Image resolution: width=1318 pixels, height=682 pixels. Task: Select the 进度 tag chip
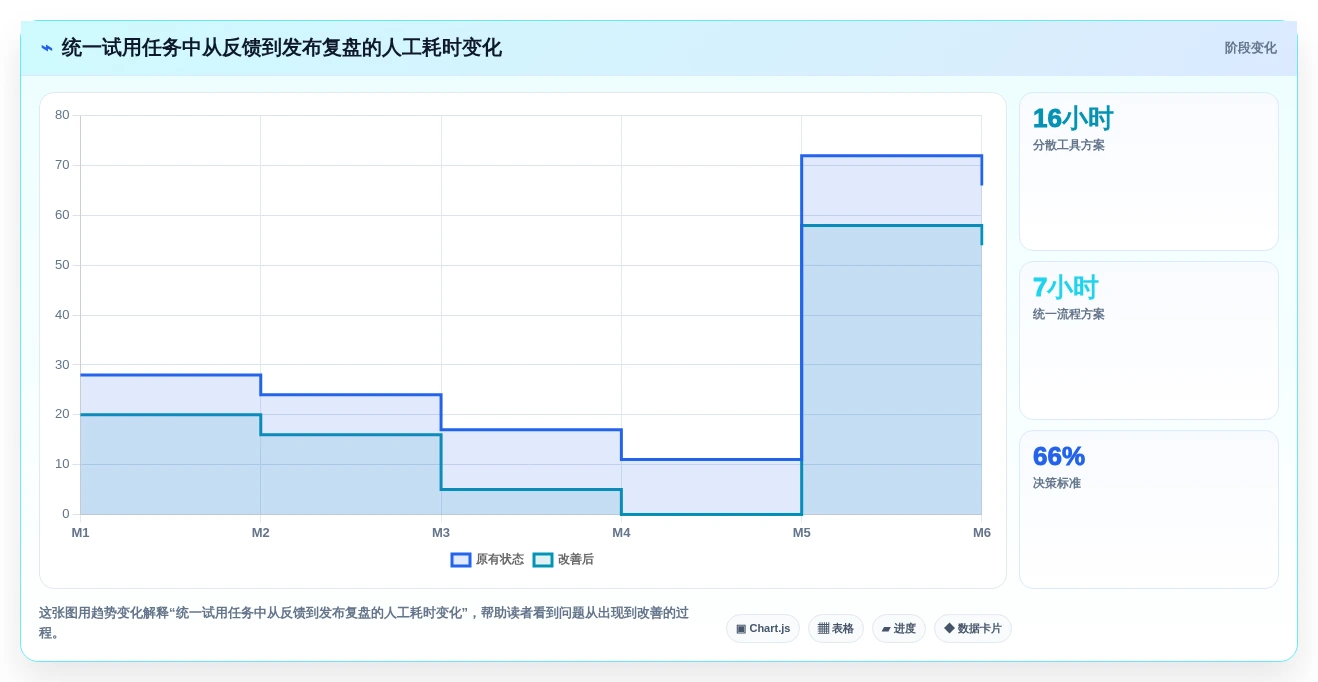point(899,629)
